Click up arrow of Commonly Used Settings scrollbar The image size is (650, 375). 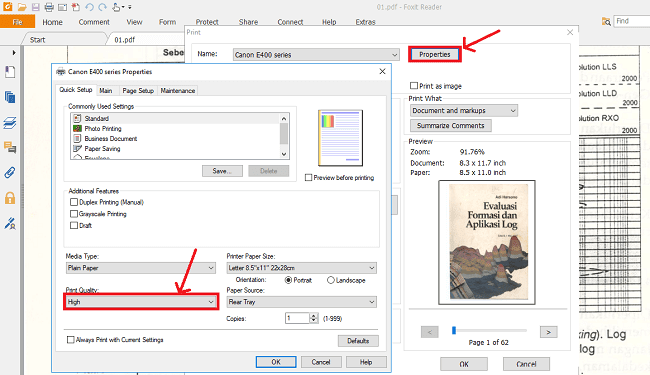coord(284,119)
